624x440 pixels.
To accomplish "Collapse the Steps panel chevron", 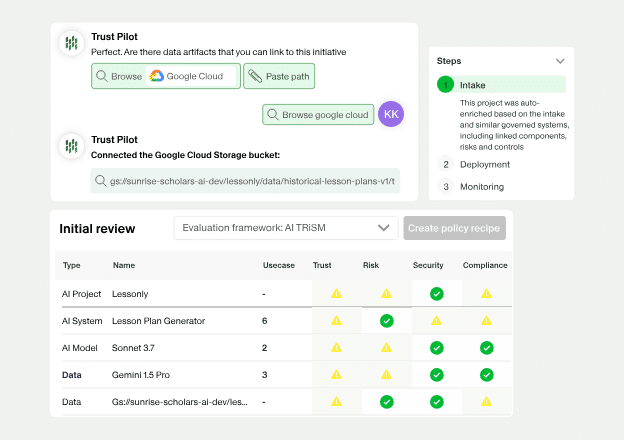I will (x=560, y=61).
